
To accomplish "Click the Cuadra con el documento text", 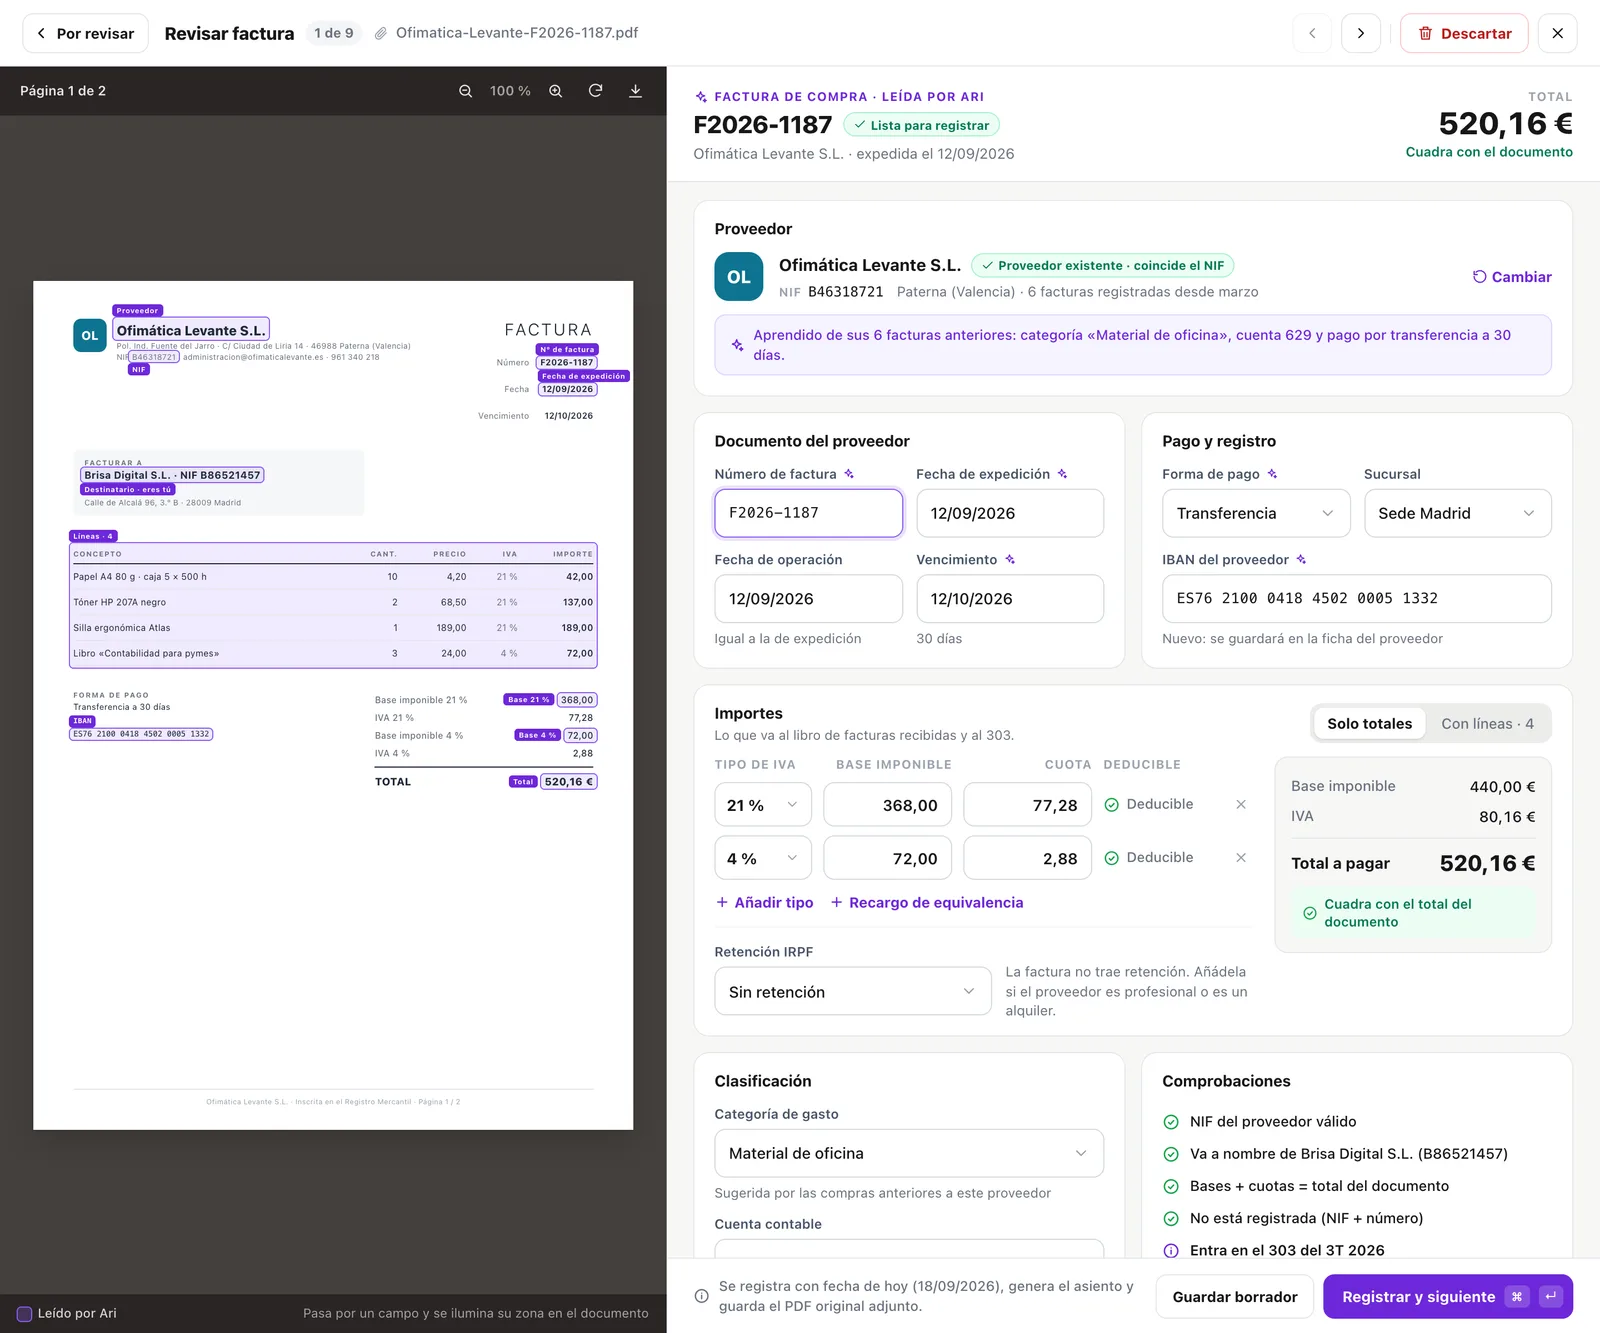I will tap(1489, 152).
